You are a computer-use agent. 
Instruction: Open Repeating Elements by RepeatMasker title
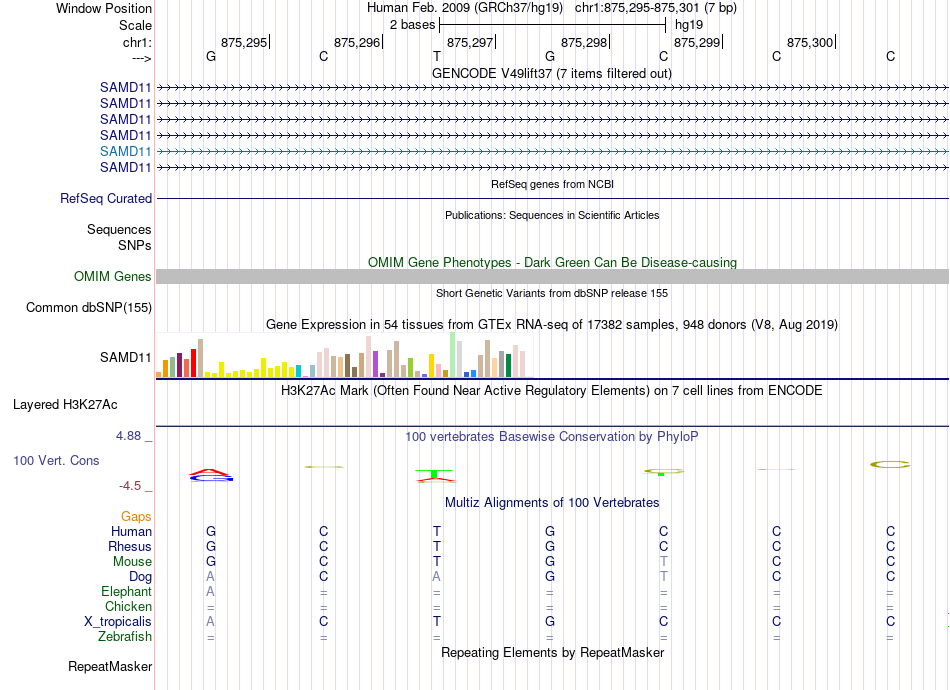552,652
